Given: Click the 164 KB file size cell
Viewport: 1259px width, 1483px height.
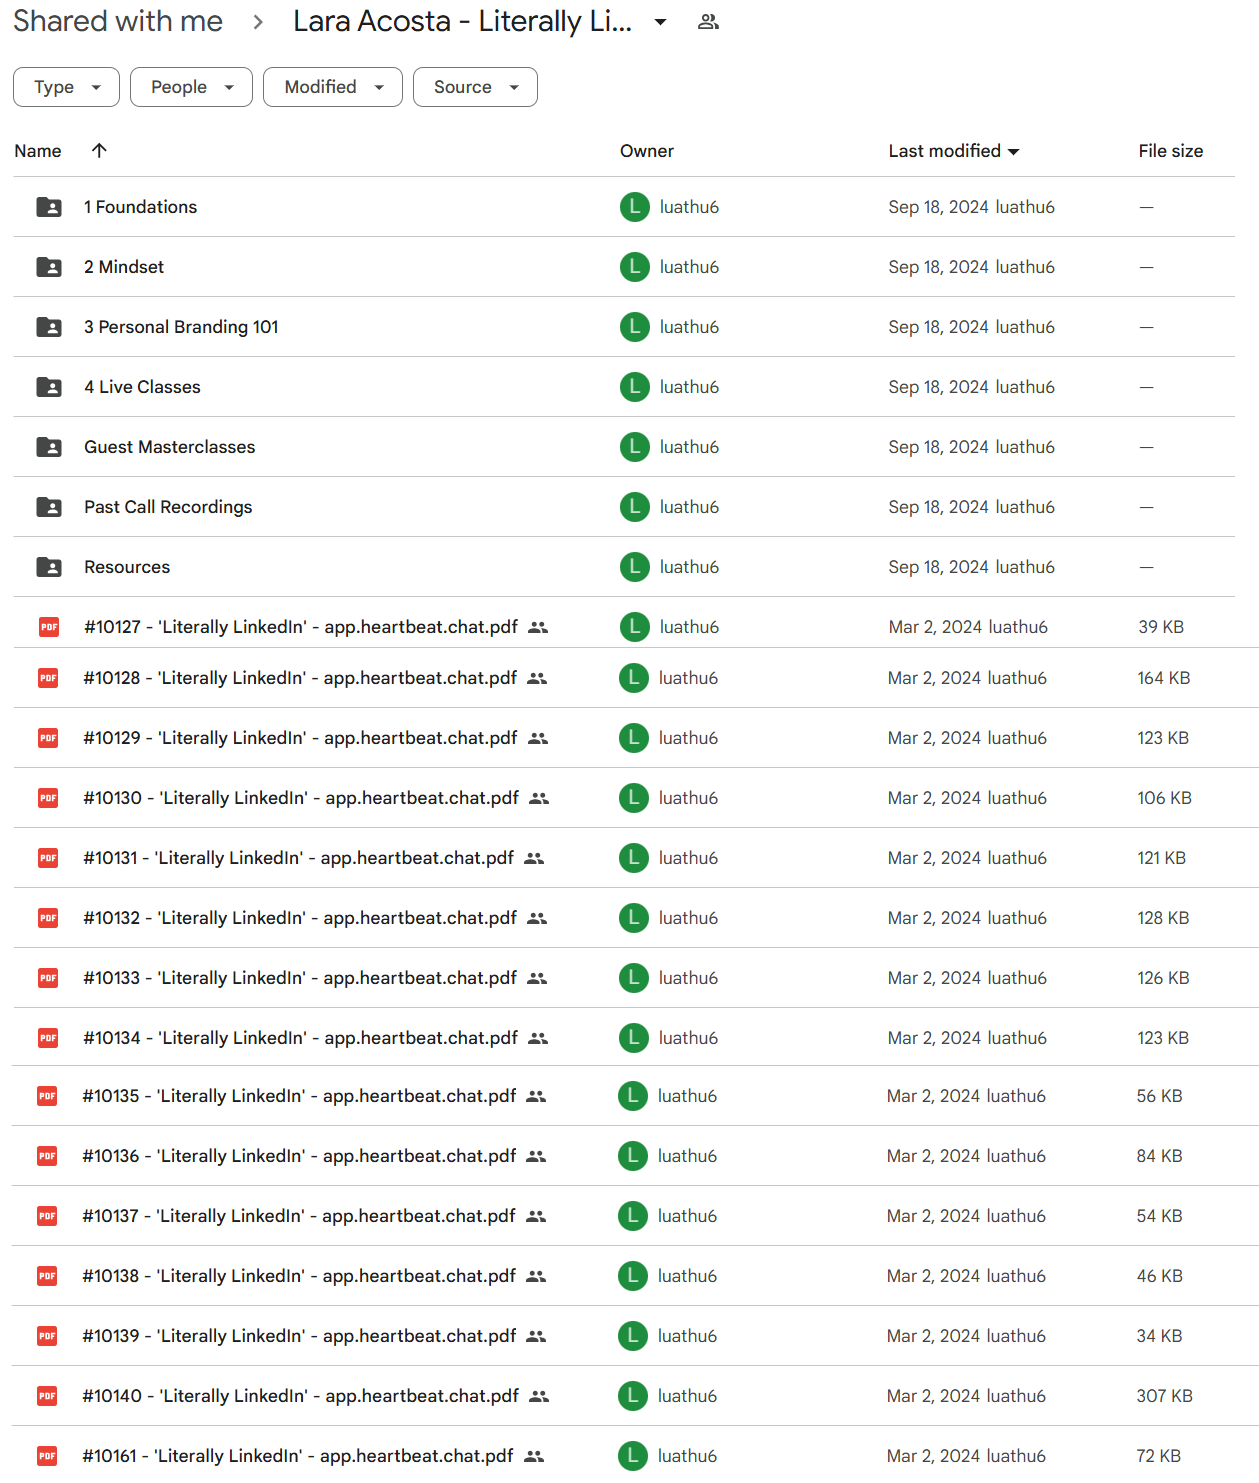Looking at the screenshot, I should coord(1164,678).
